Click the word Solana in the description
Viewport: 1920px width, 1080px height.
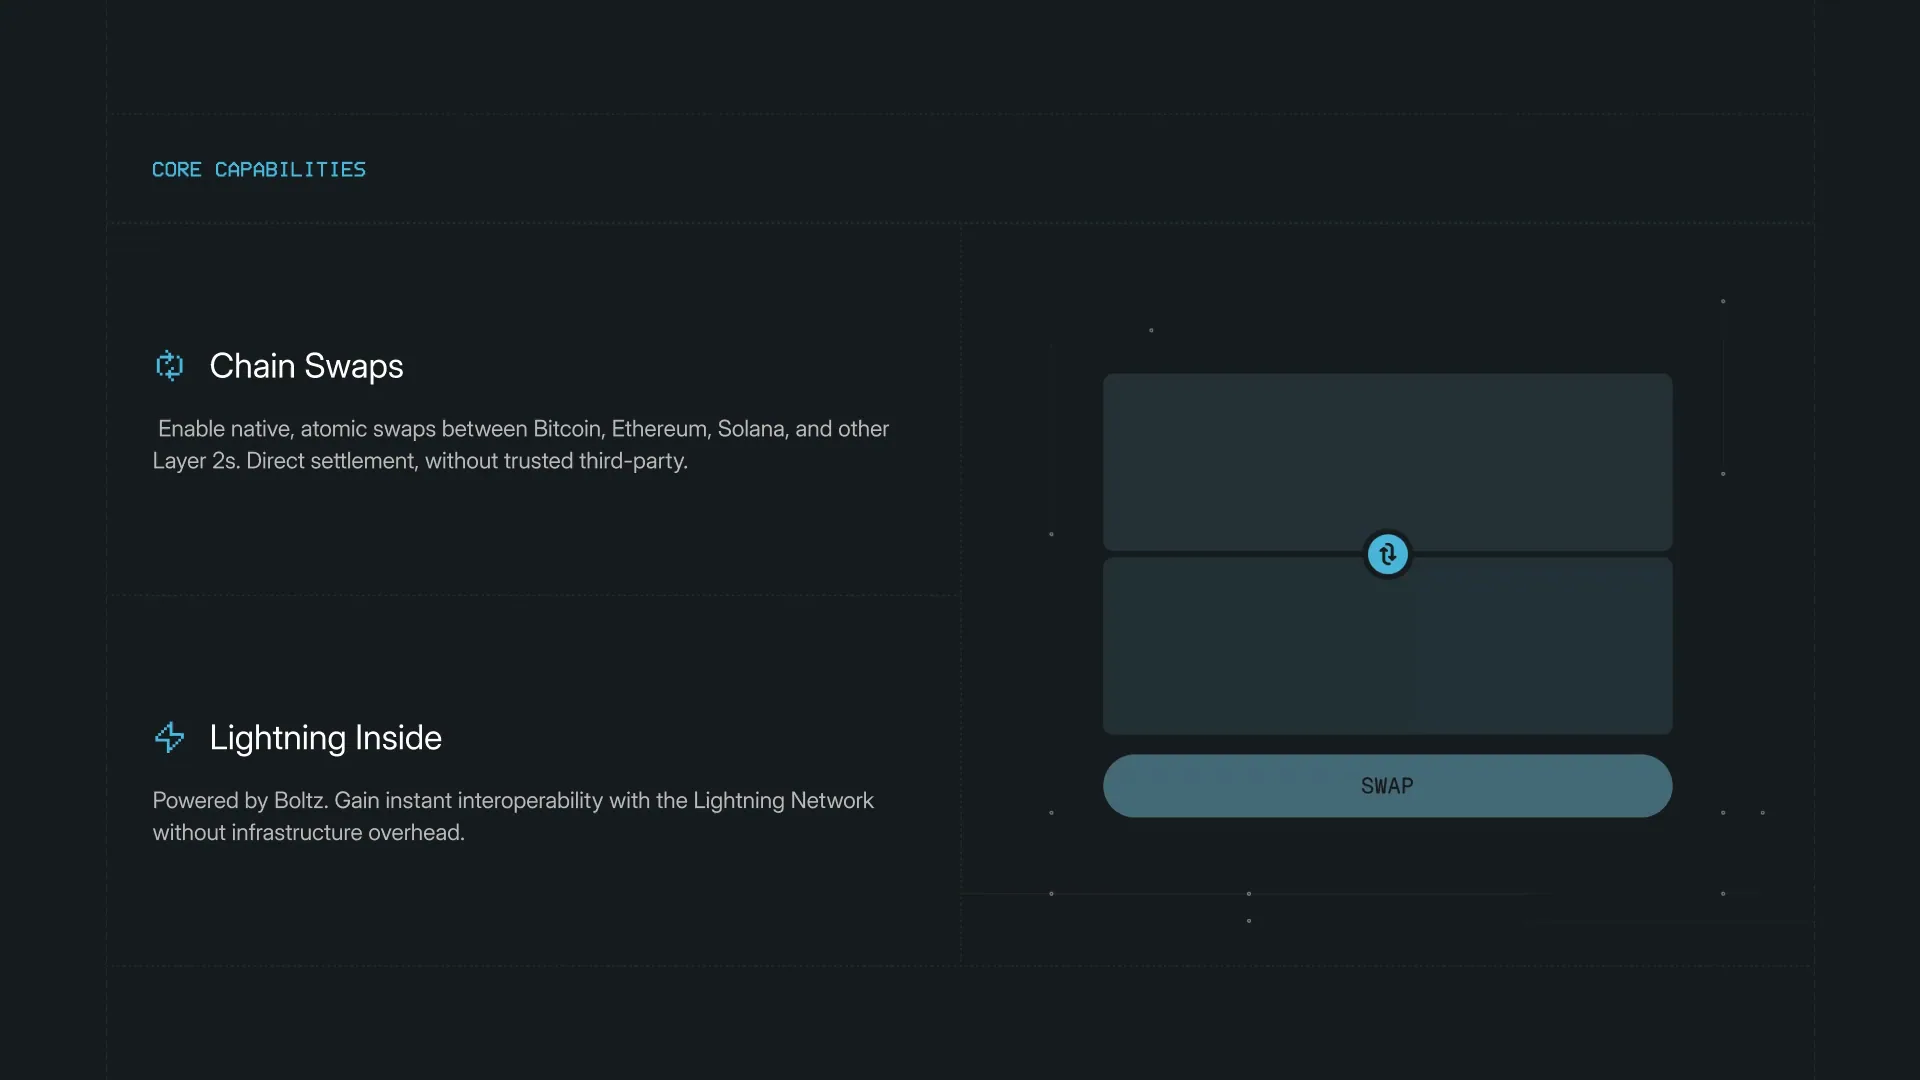tap(753, 429)
